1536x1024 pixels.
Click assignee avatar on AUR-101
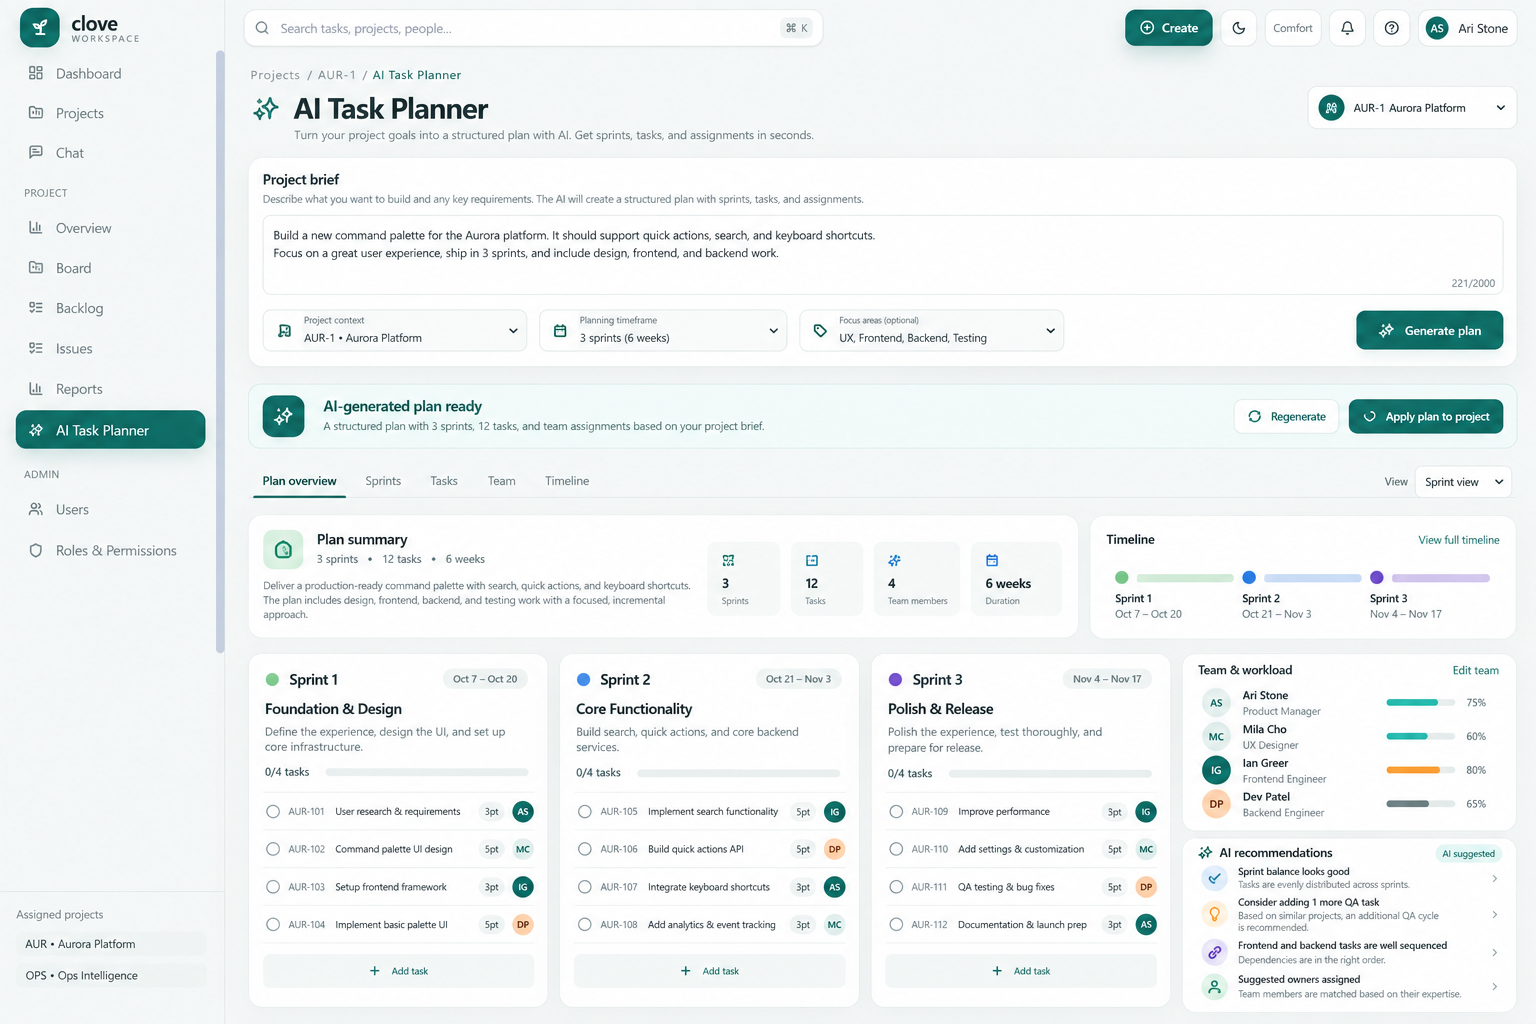pos(522,812)
